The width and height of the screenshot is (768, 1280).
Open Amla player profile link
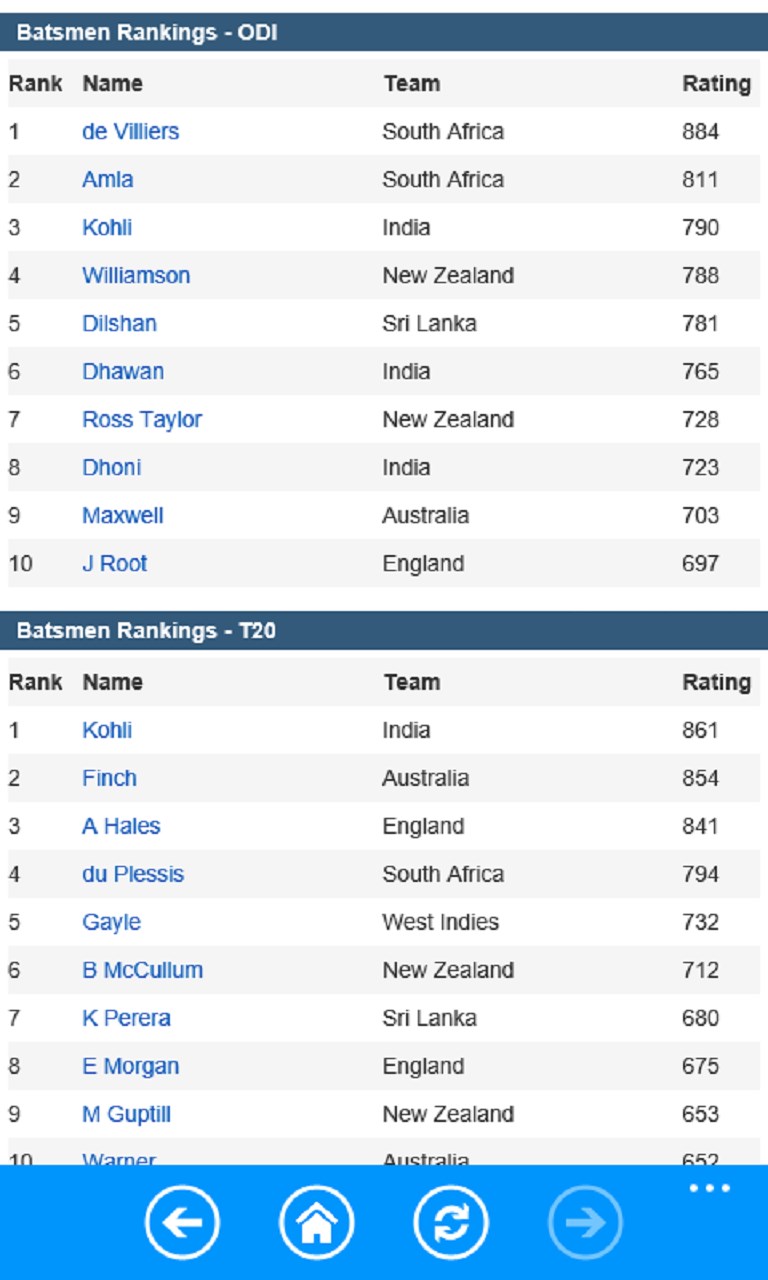point(107,179)
